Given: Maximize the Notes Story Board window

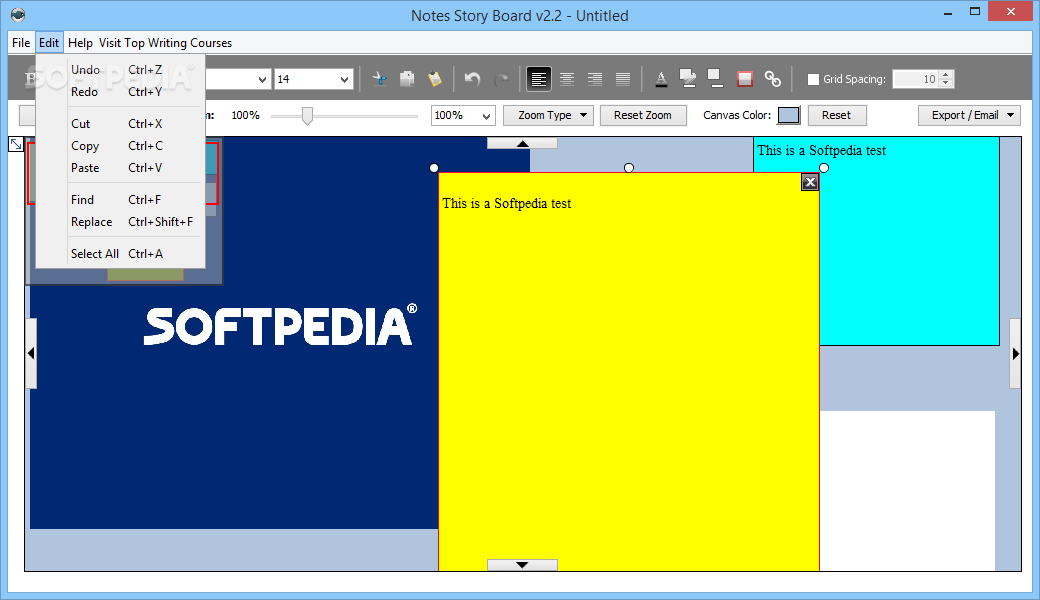Looking at the screenshot, I should pos(974,12).
